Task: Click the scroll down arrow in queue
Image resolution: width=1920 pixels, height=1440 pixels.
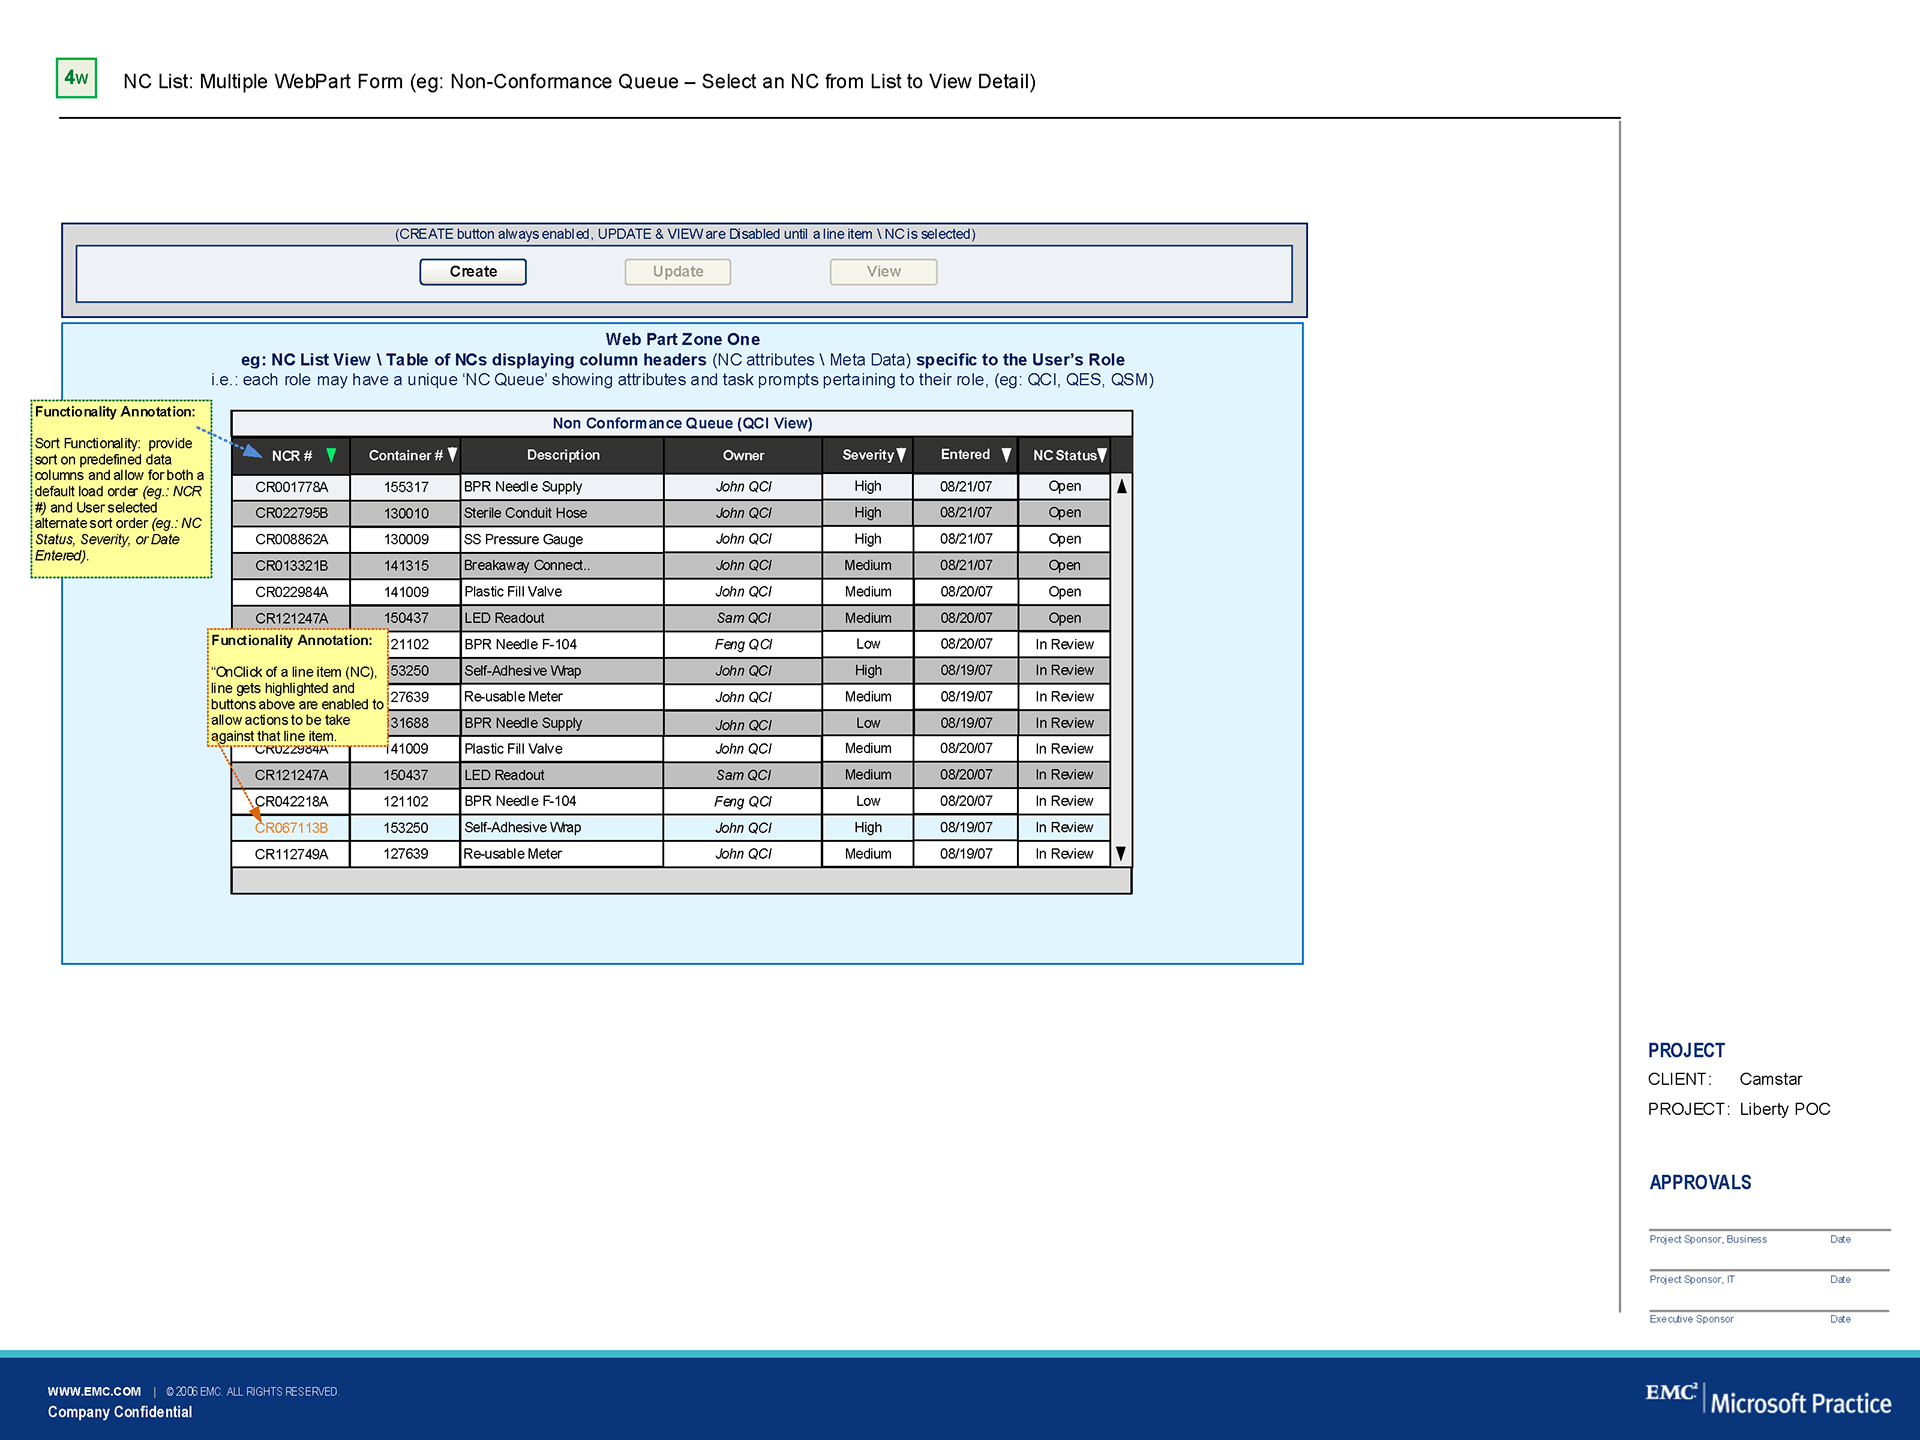Action: (x=1121, y=854)
